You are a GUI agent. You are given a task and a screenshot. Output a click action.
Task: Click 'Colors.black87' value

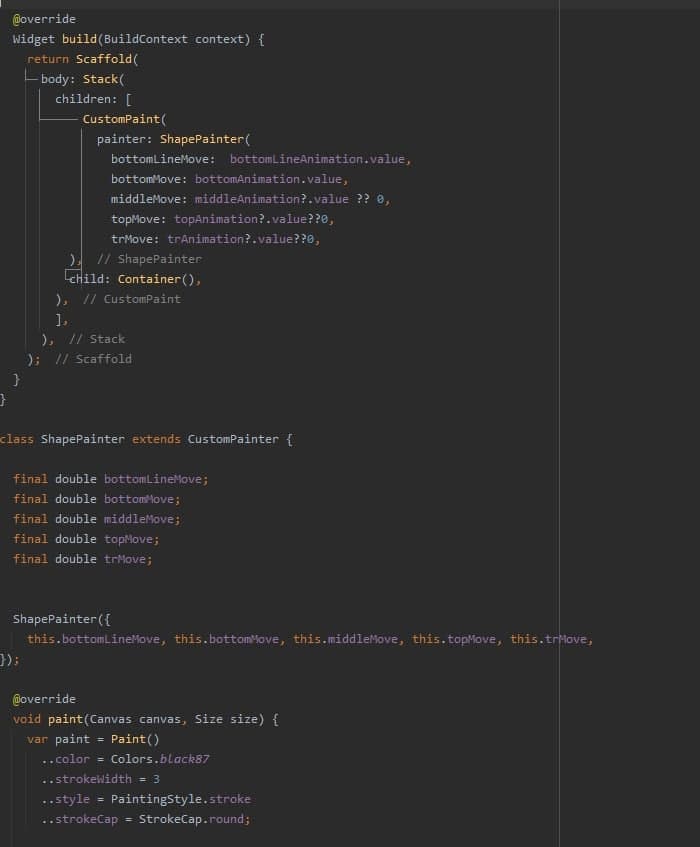click(160, 758)
